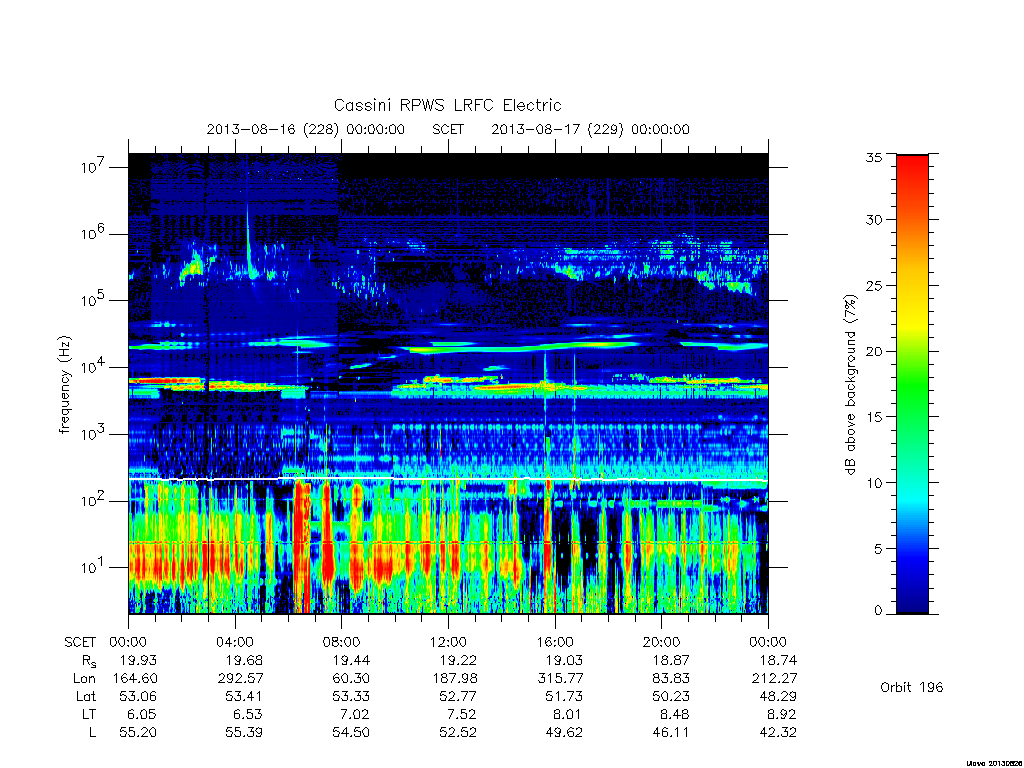The width and height of the screenshot is (1024, 768).
Task: Click the '0' color scale label
Action: (878, 611)
